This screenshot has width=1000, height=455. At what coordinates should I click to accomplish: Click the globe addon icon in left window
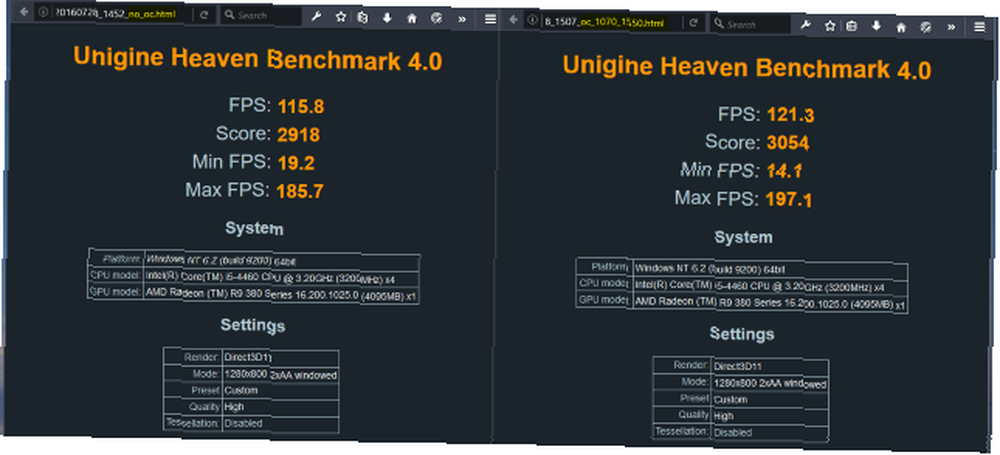[436, 19]
